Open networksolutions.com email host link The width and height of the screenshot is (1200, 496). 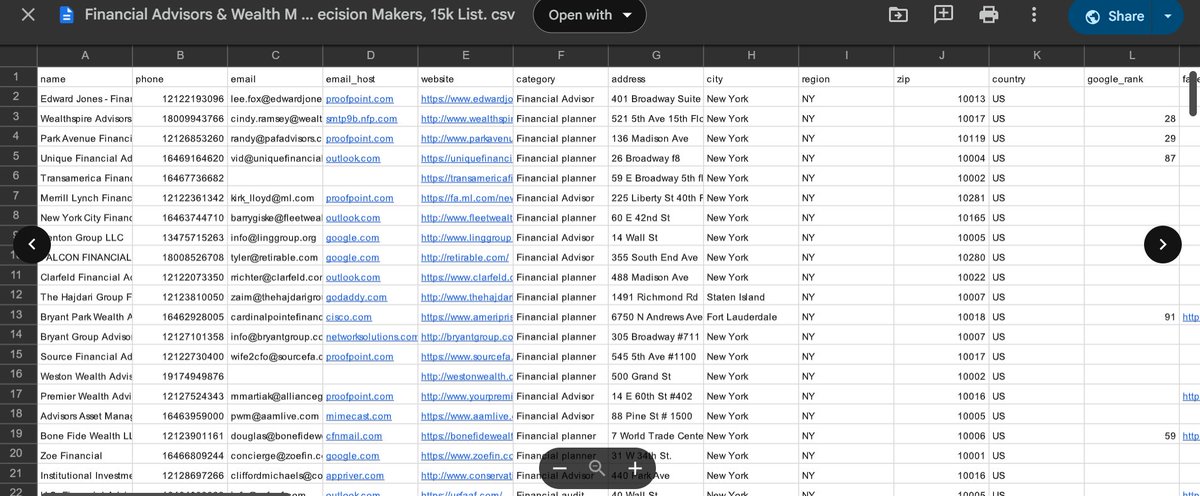(371, 337)
